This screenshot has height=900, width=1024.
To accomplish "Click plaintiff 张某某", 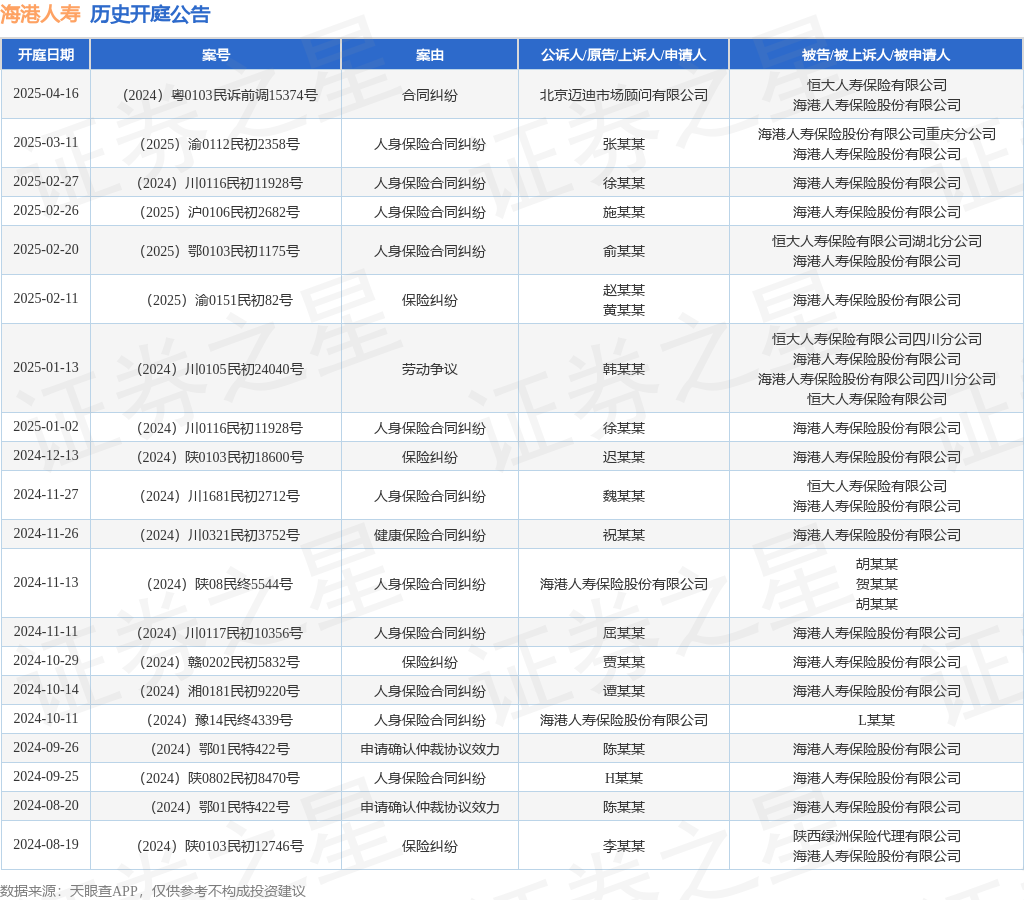I will pos(624,144).
